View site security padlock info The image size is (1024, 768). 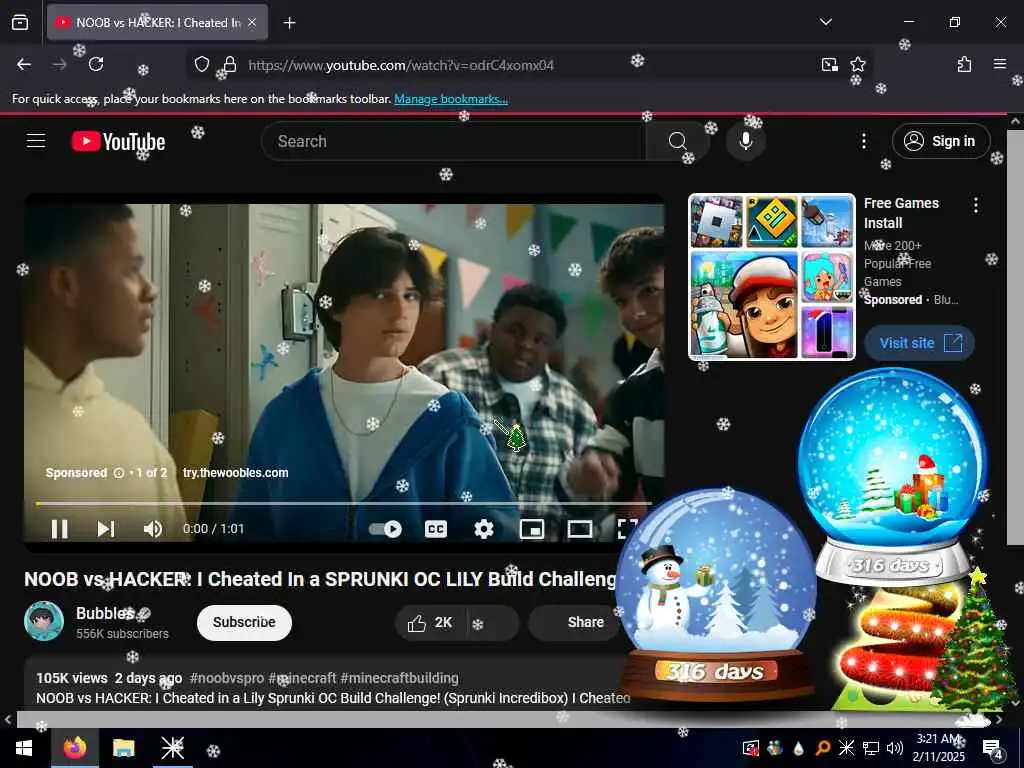click(x=229, y=64)
